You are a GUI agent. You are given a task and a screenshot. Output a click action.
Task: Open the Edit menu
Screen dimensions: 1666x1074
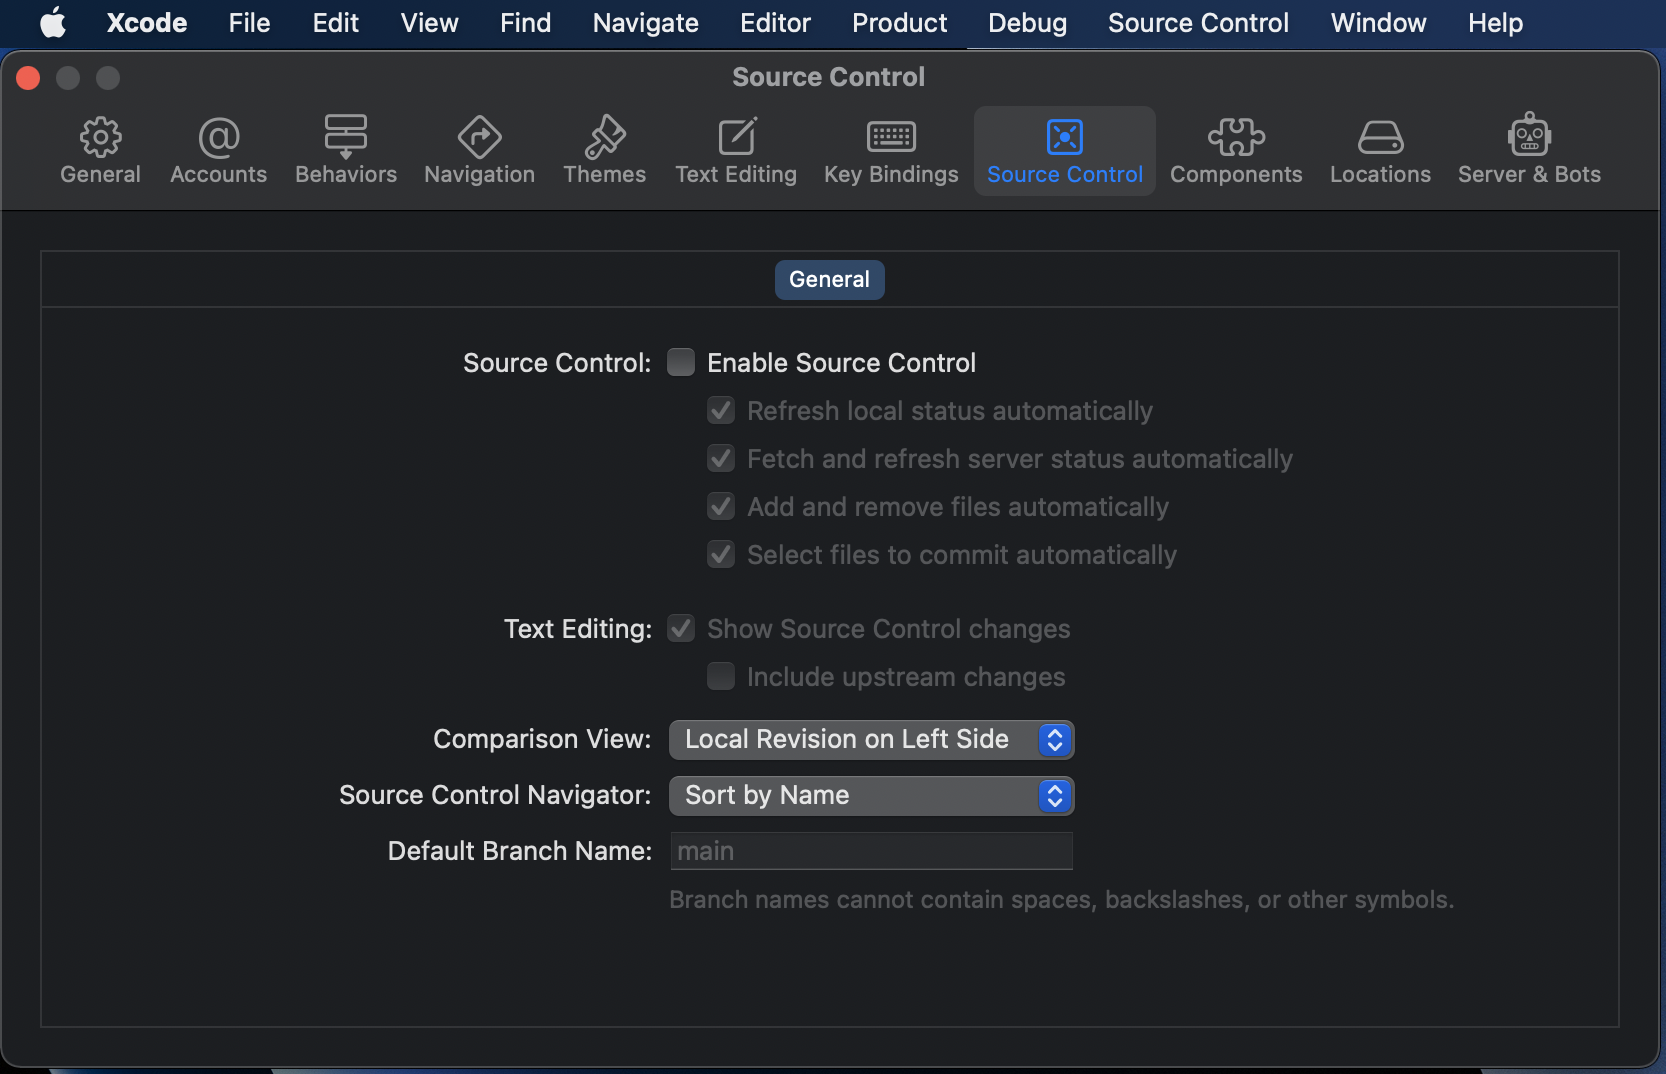pos(335,23)
